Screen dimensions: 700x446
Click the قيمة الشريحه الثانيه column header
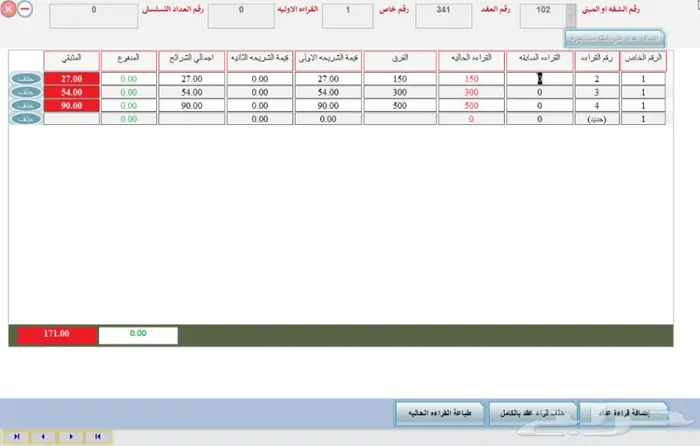[x=260, y=61]
